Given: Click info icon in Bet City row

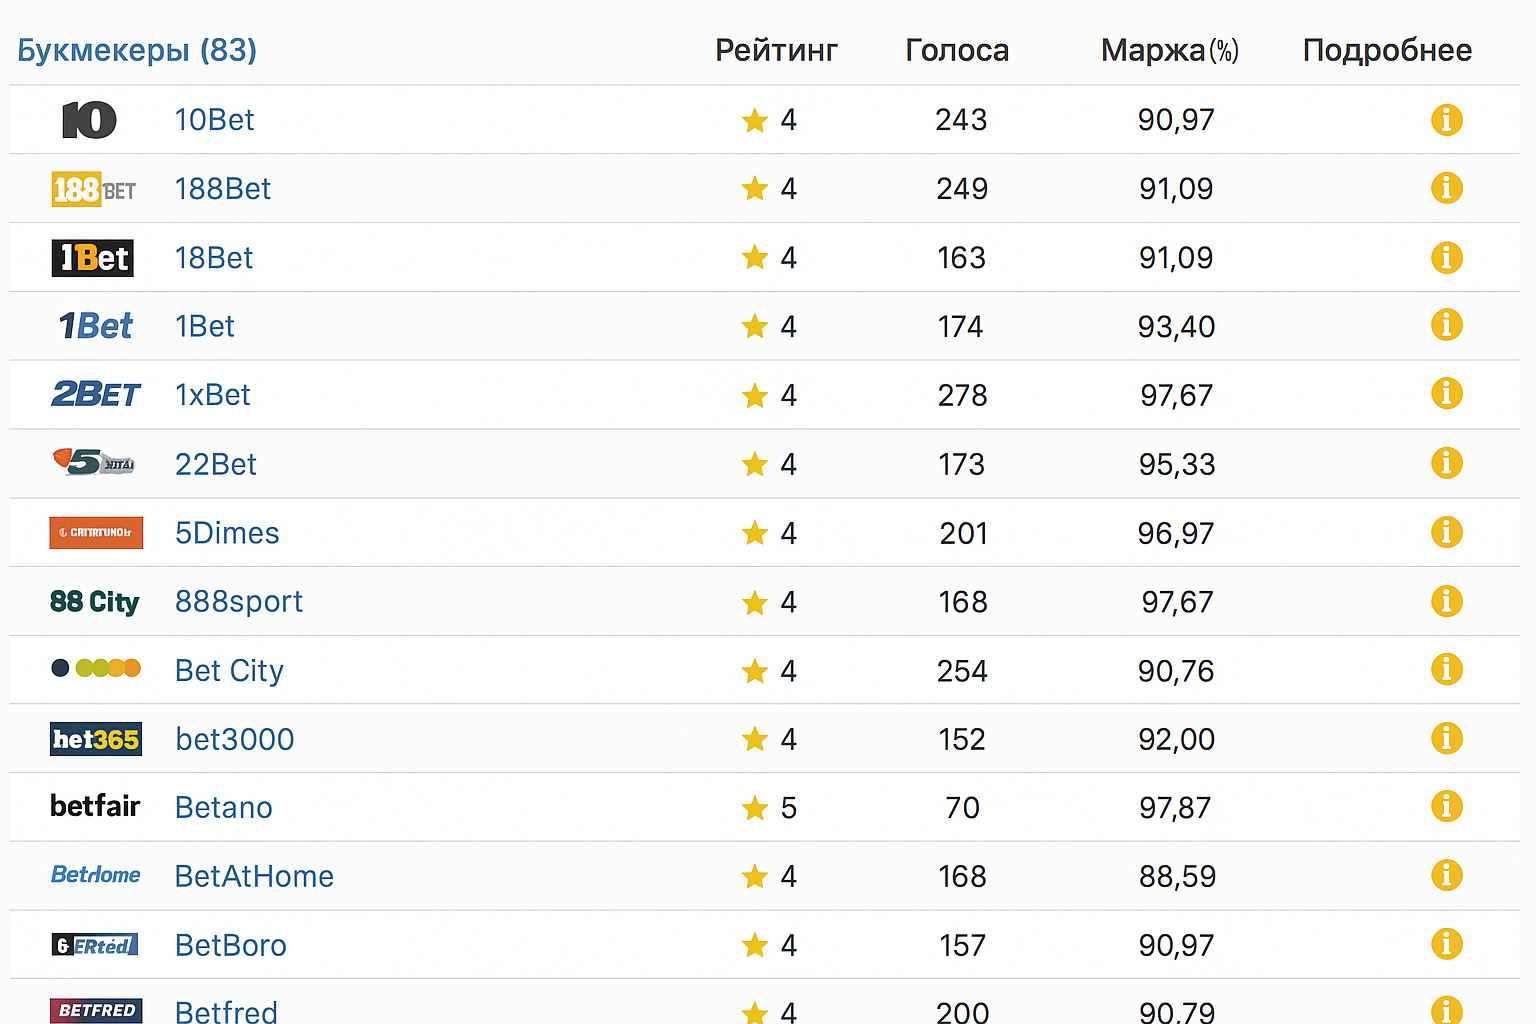Looking at the screenshot, I should [1446, 669].
